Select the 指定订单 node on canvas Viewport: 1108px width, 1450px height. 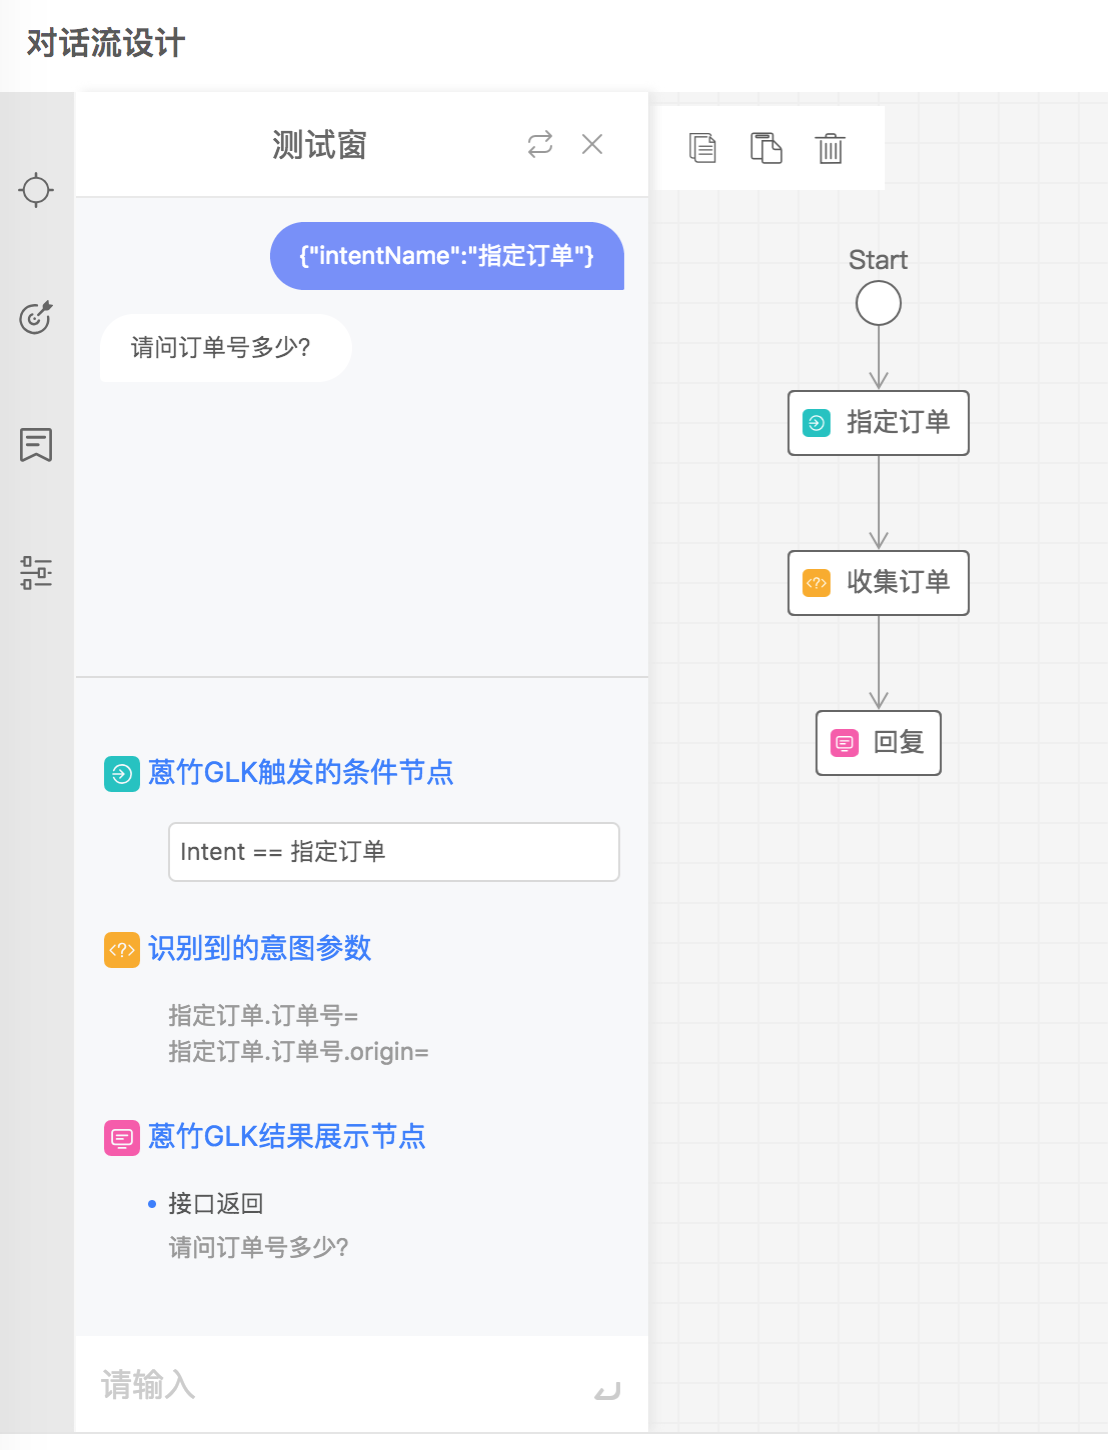click(878, 423)
